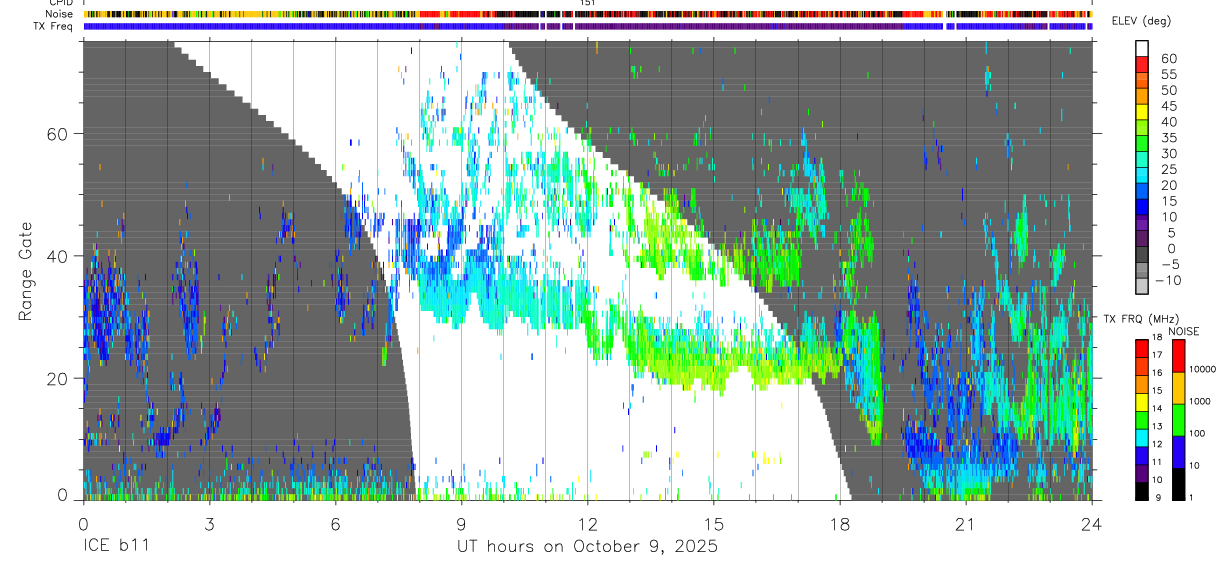Click the yellow NOISE segment between 1000 and 10000
The height and width of the screenshot is (567, 1228).
point(1179,387)
